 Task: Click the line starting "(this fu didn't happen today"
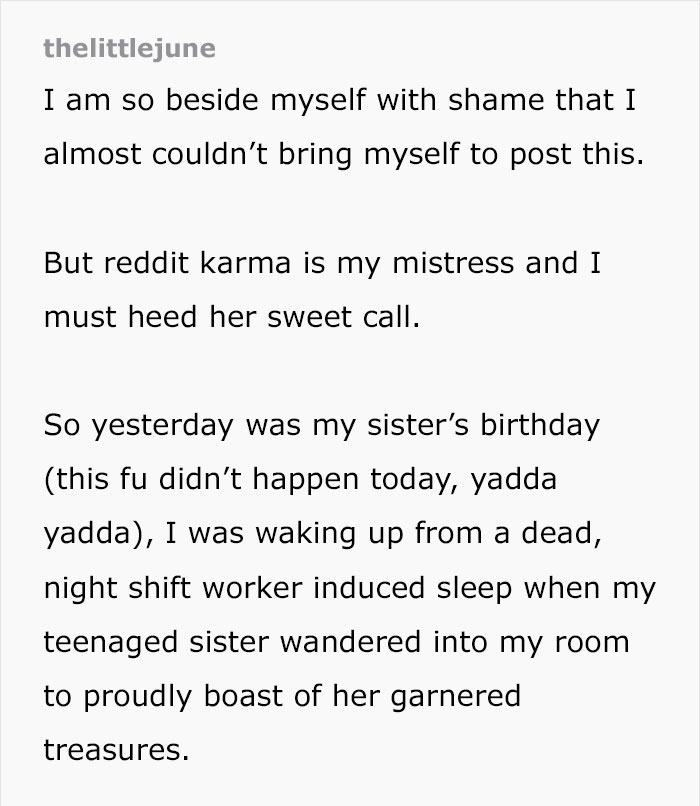pos(299,479)
